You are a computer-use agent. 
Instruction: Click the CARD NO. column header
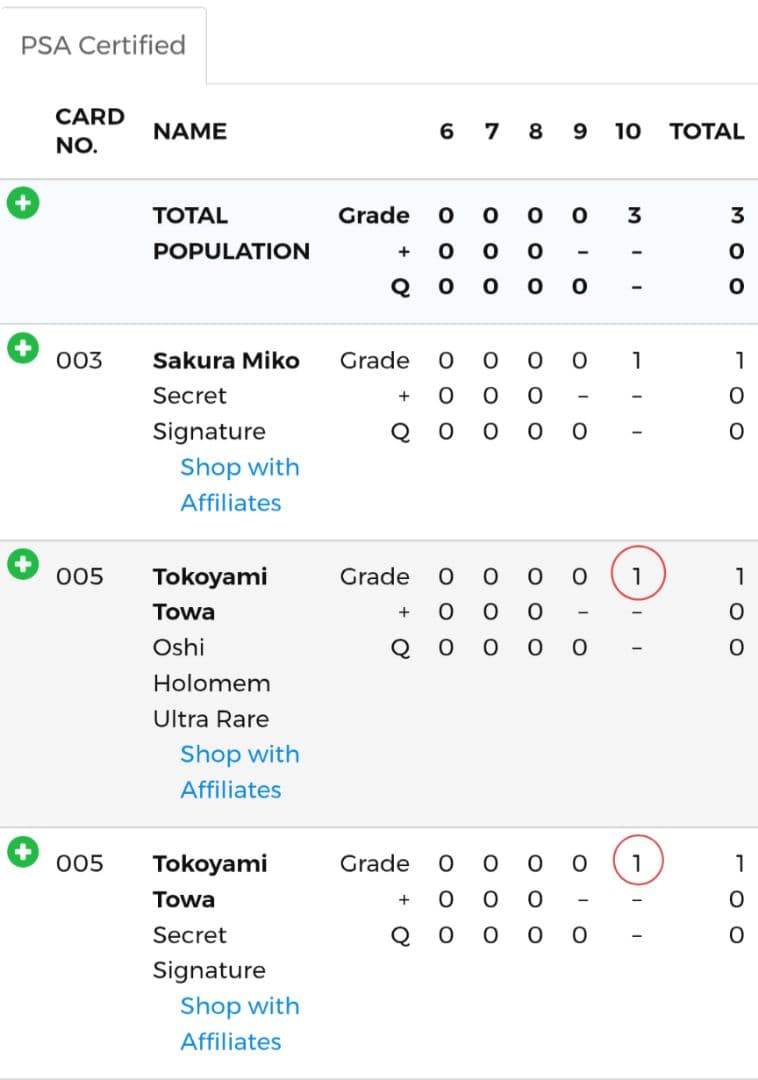(x=90, y=131)
